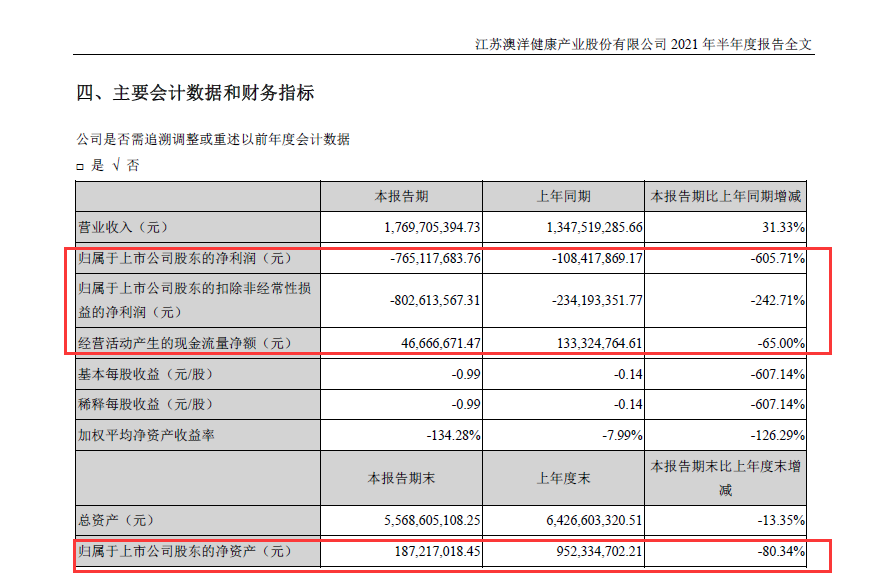Click the percentage -80.34%

[x=780, y=552]
